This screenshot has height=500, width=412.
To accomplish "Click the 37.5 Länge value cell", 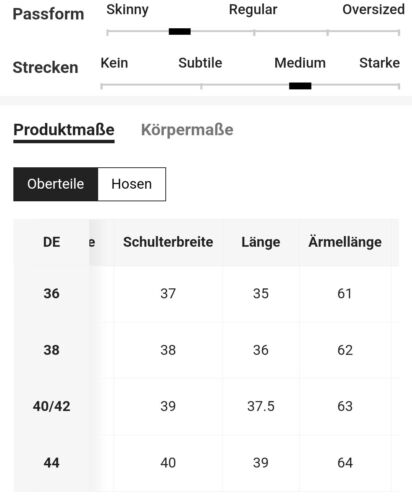I will point(261,406).
